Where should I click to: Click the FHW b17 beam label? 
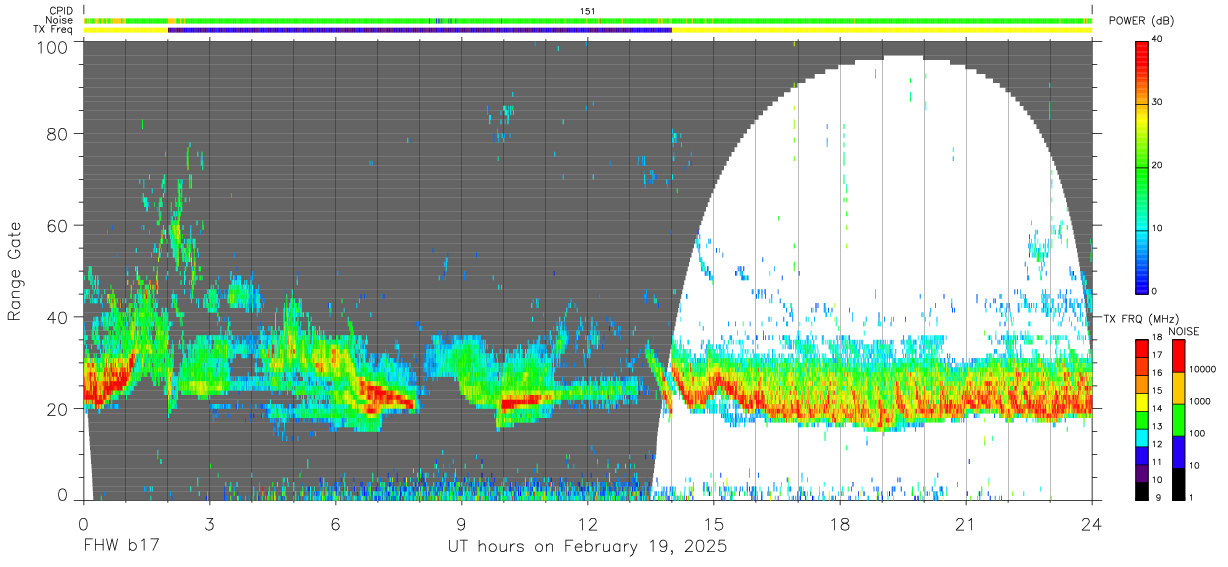coord(122,547)
